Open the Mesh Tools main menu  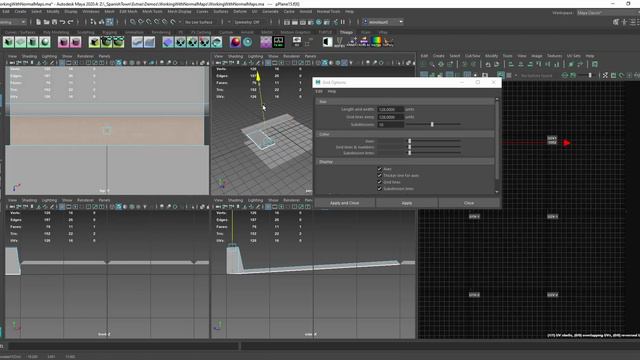(x=152, y=11)
